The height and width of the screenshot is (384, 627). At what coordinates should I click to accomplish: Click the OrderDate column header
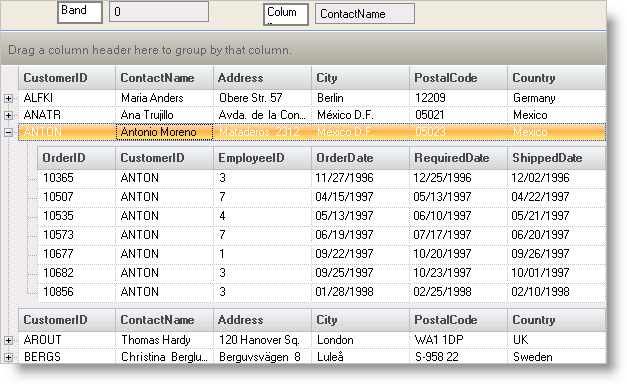[360, 158]
